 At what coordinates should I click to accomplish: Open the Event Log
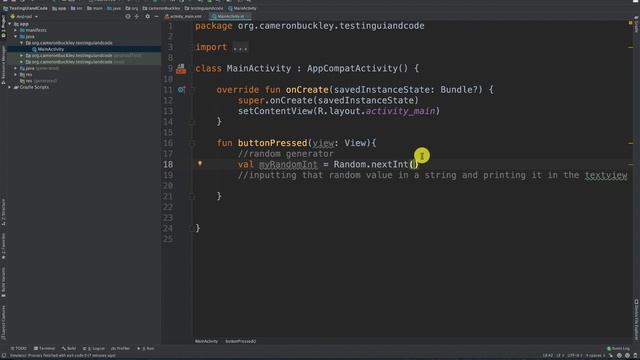pos(618,349)
